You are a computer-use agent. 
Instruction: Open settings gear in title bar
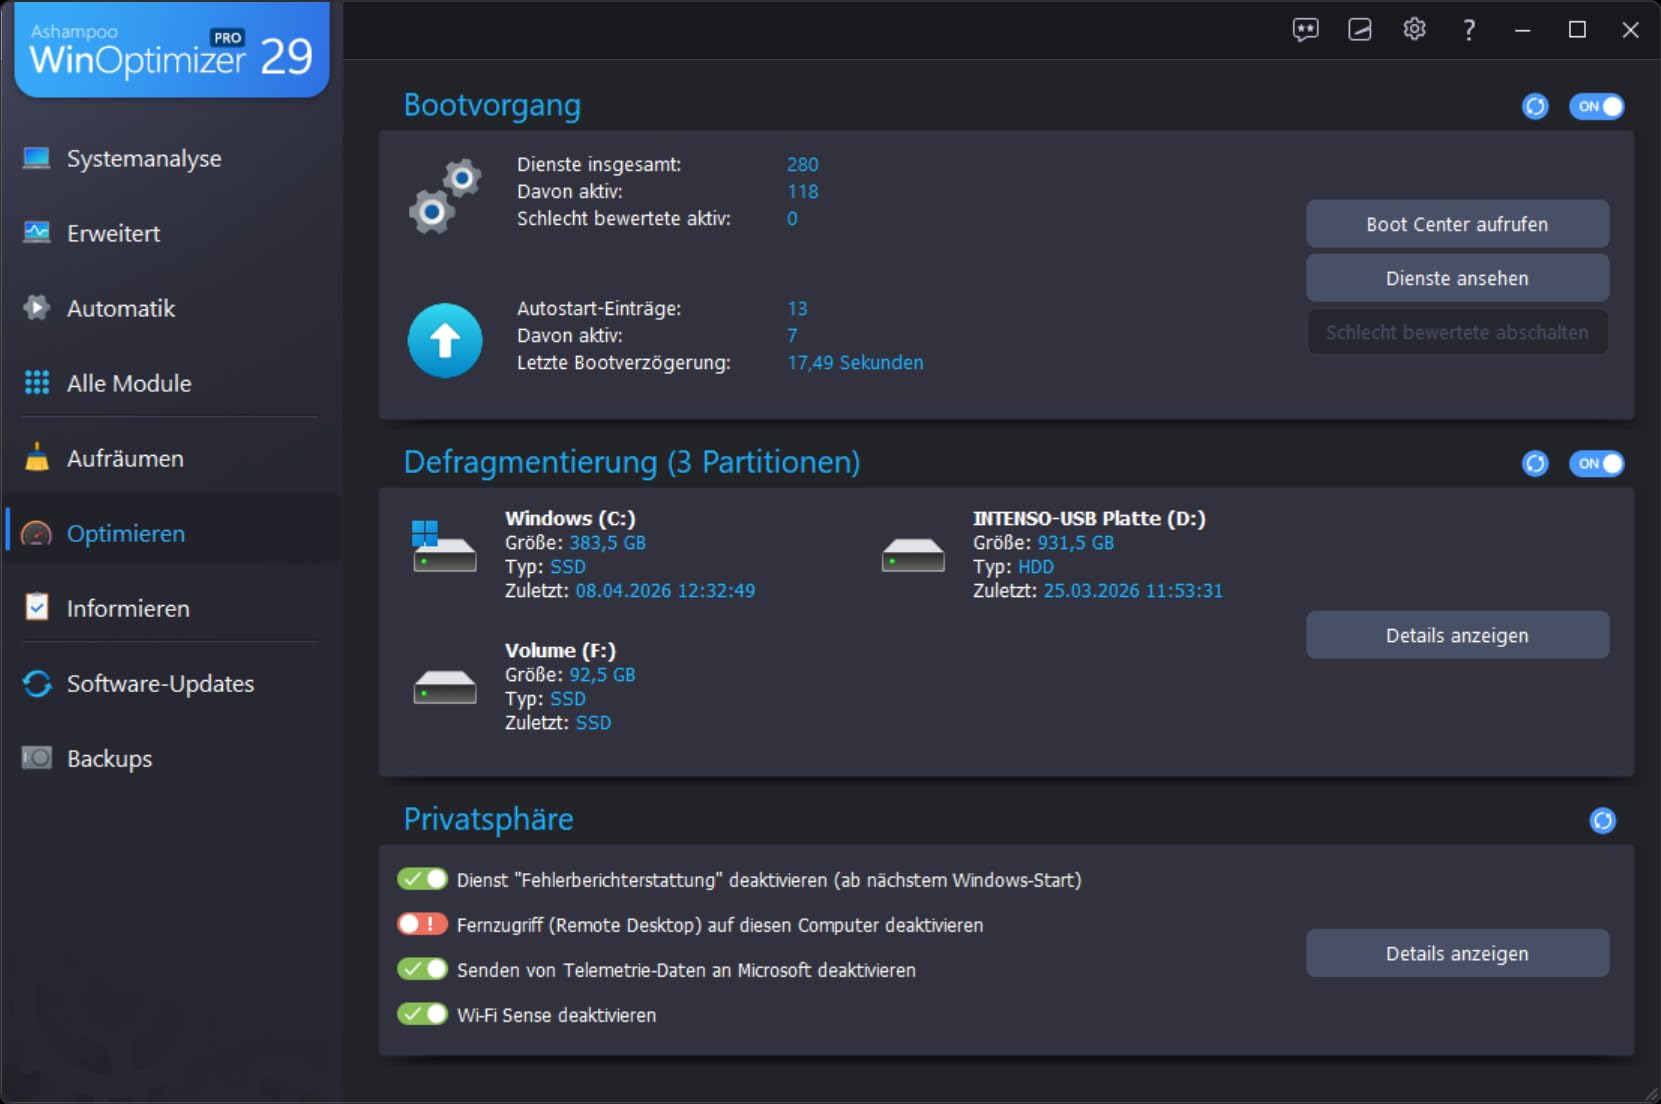(1414, 29)
